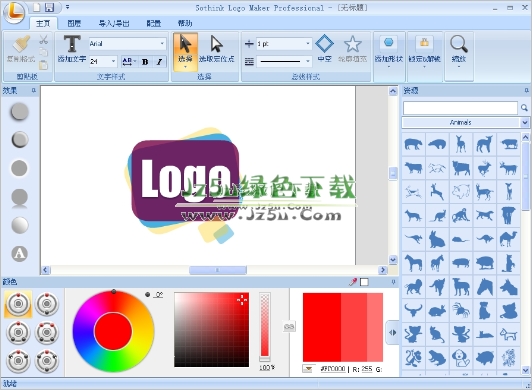The height and width of the screenshot is (390, 532).
Task: Pin the Effects panel
Action: 34,91
